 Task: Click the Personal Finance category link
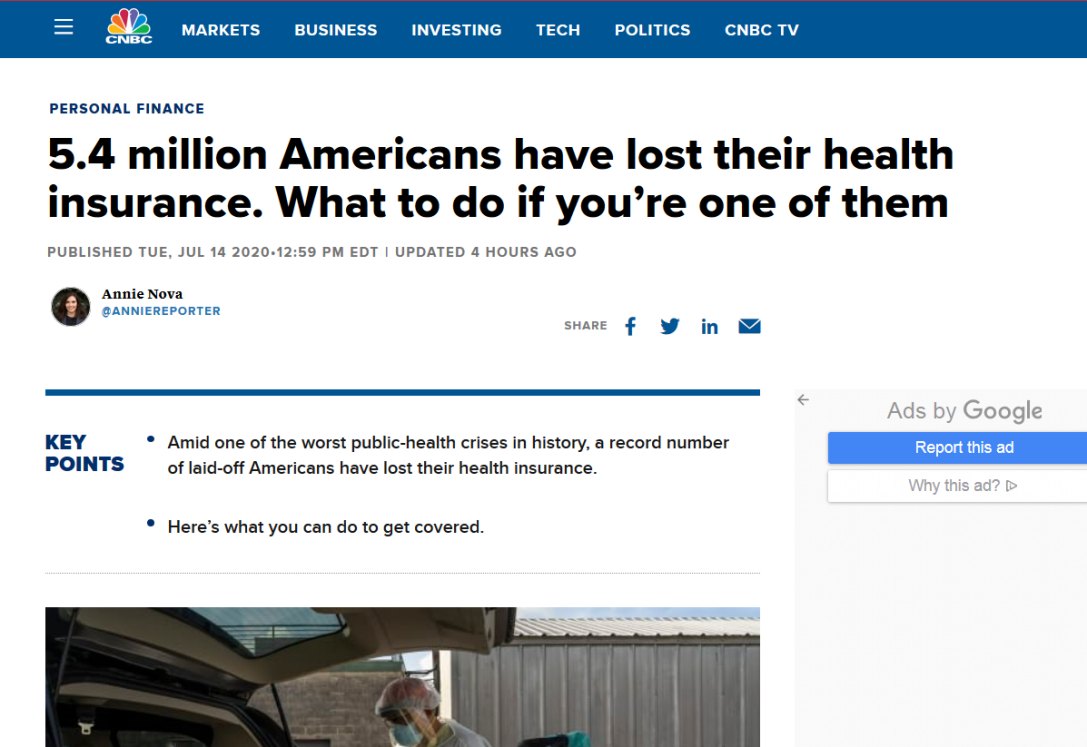point(127,108)
